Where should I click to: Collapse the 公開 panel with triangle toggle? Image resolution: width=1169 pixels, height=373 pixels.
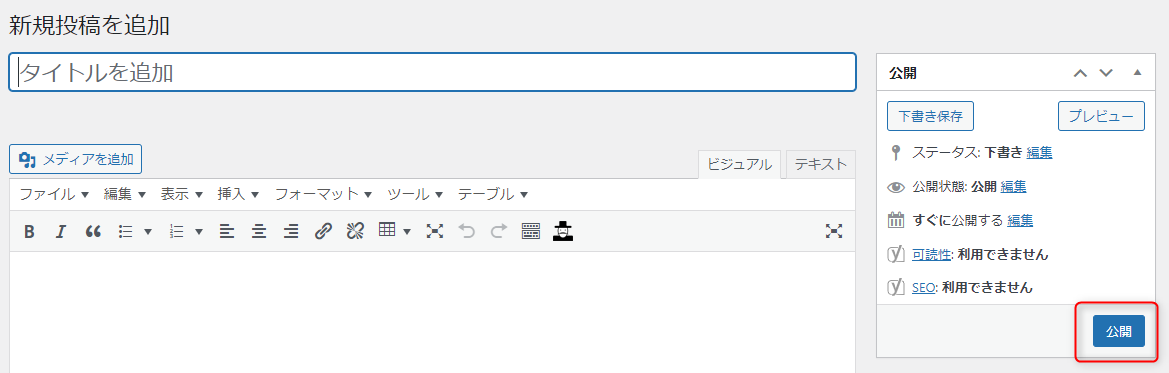coord(1137,73)
